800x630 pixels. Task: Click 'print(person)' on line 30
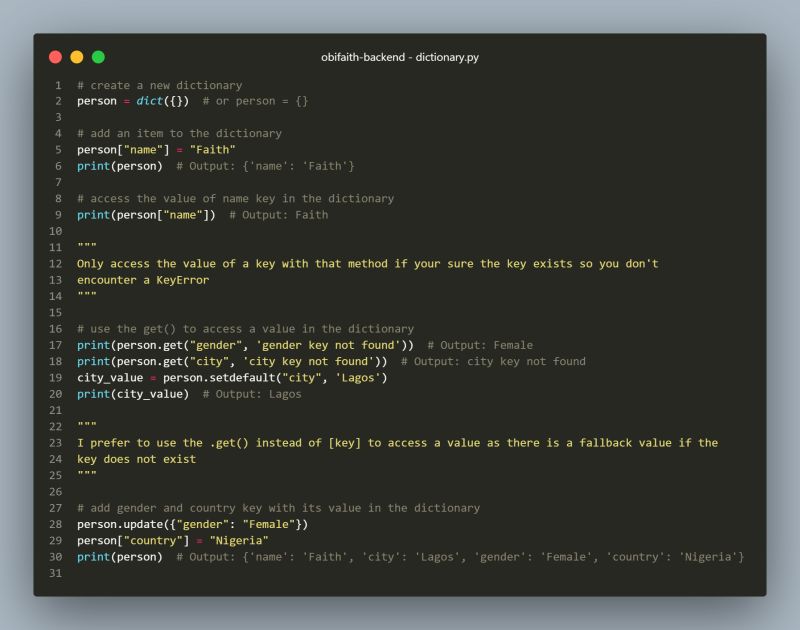(x=120, y=557)
